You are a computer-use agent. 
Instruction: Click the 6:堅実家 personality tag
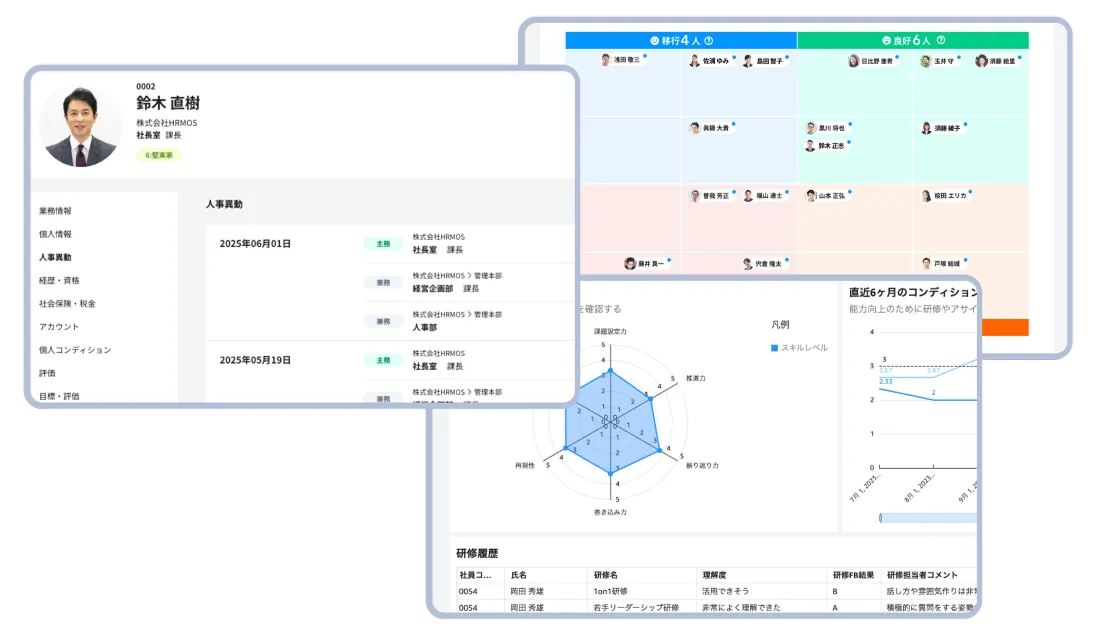[x=160, y=155]
